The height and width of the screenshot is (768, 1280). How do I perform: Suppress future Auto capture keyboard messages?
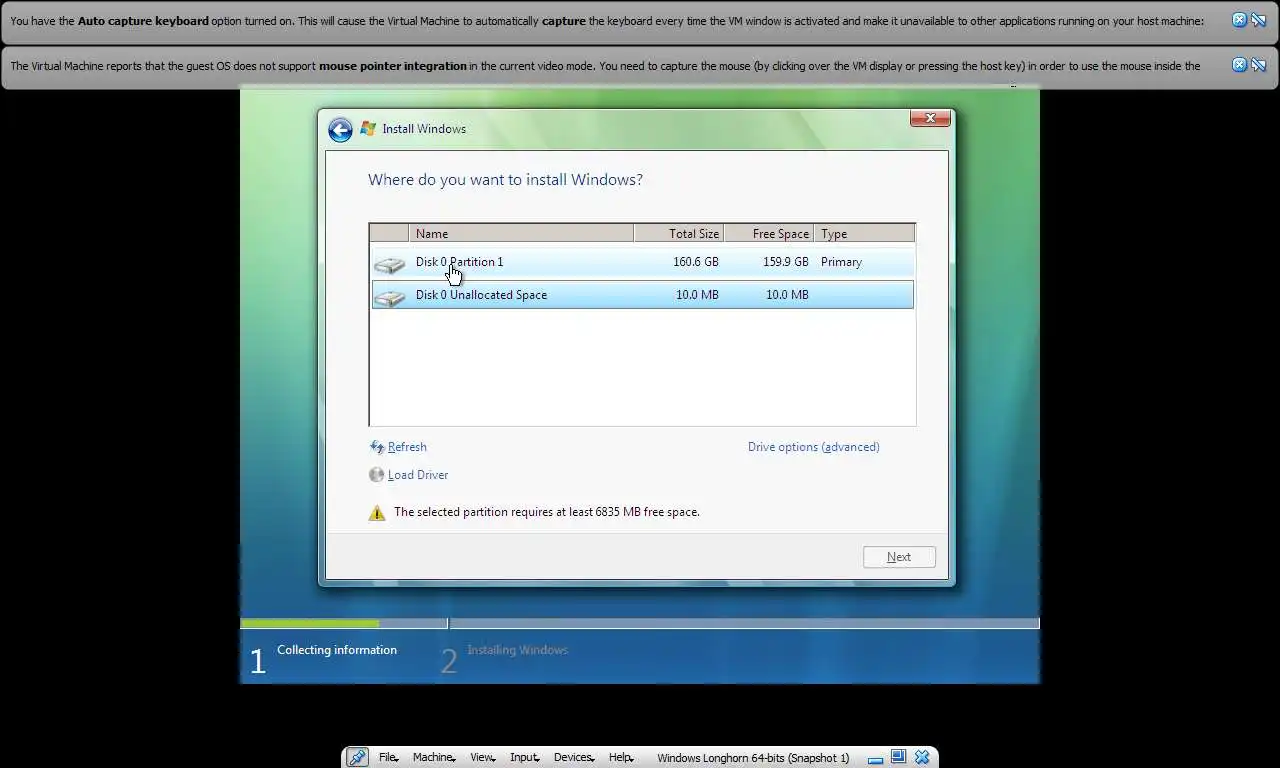coord(1259,20)
